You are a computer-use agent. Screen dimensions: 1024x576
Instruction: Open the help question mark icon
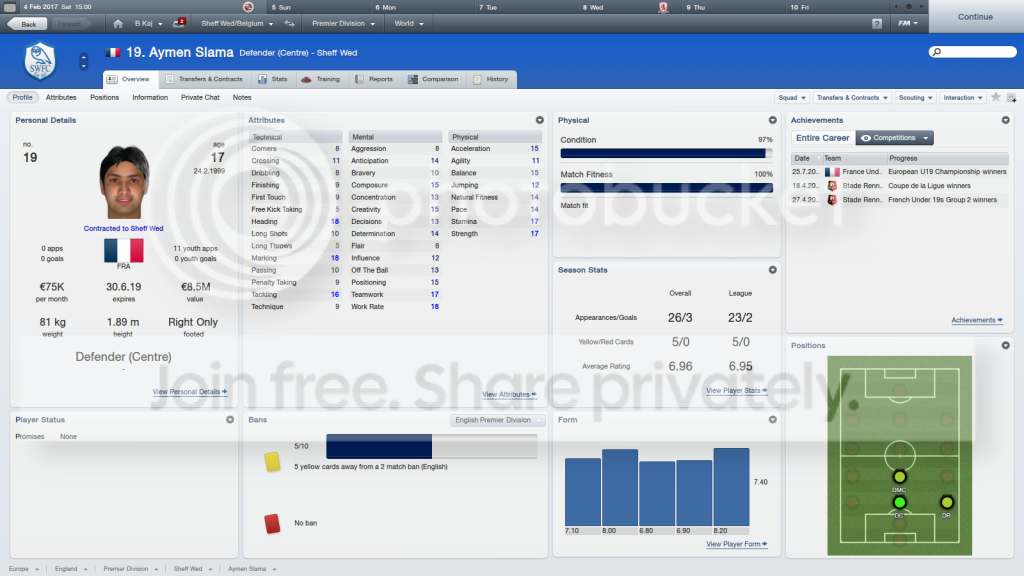tap(876, 24)
